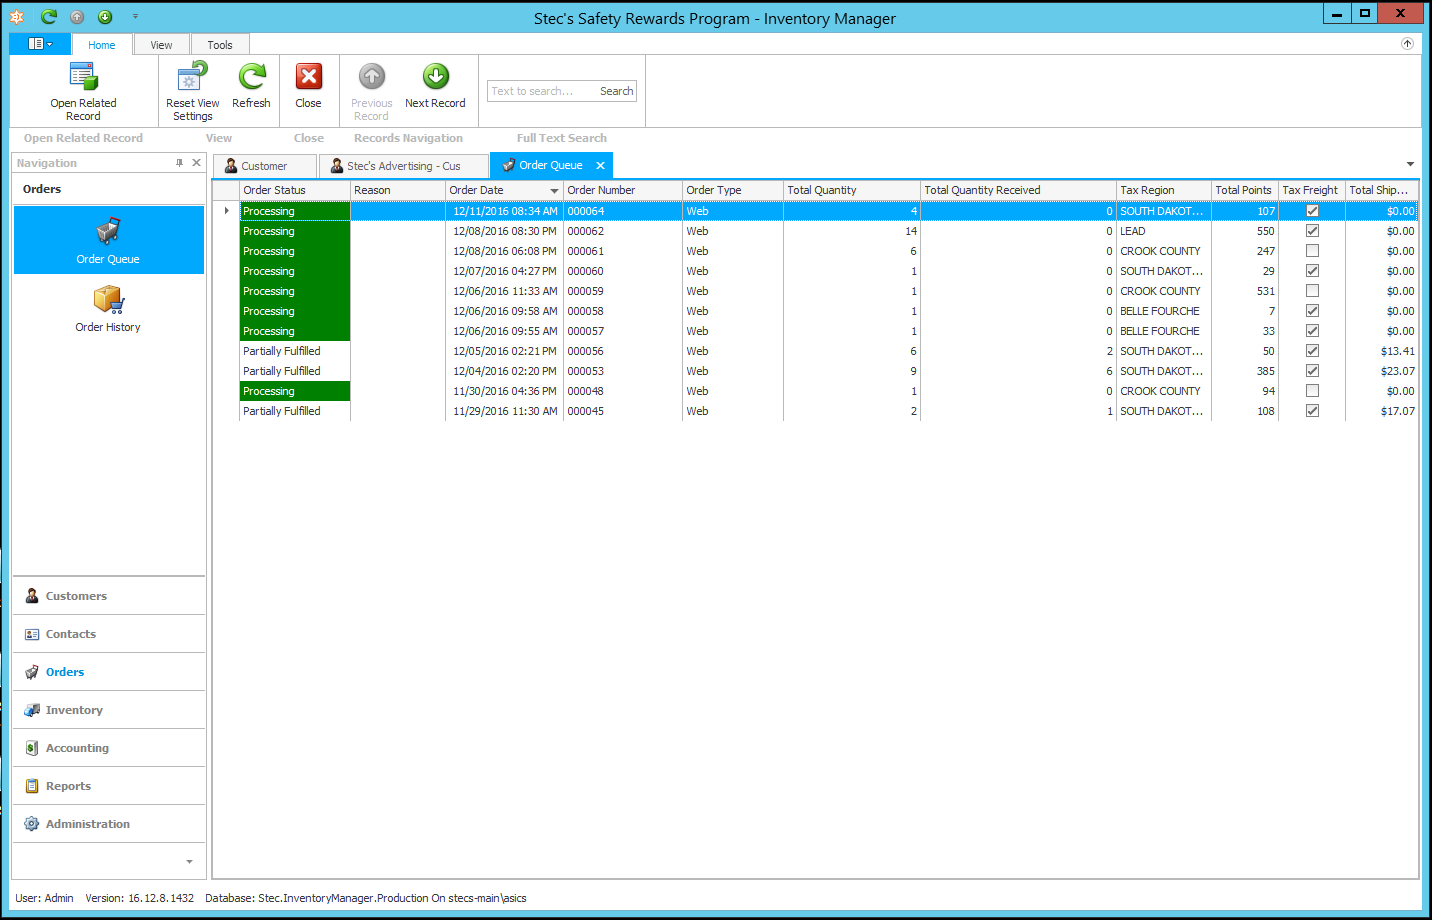1432x920 pixels.
Task: Toggle Tax Freight checkbox for order 000062
Action: point(1312,231)
